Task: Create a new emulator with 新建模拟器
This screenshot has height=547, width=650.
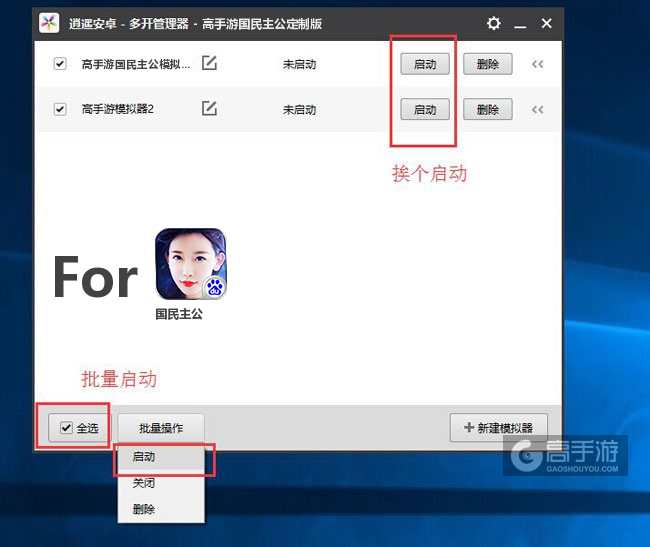Action: 499,428
